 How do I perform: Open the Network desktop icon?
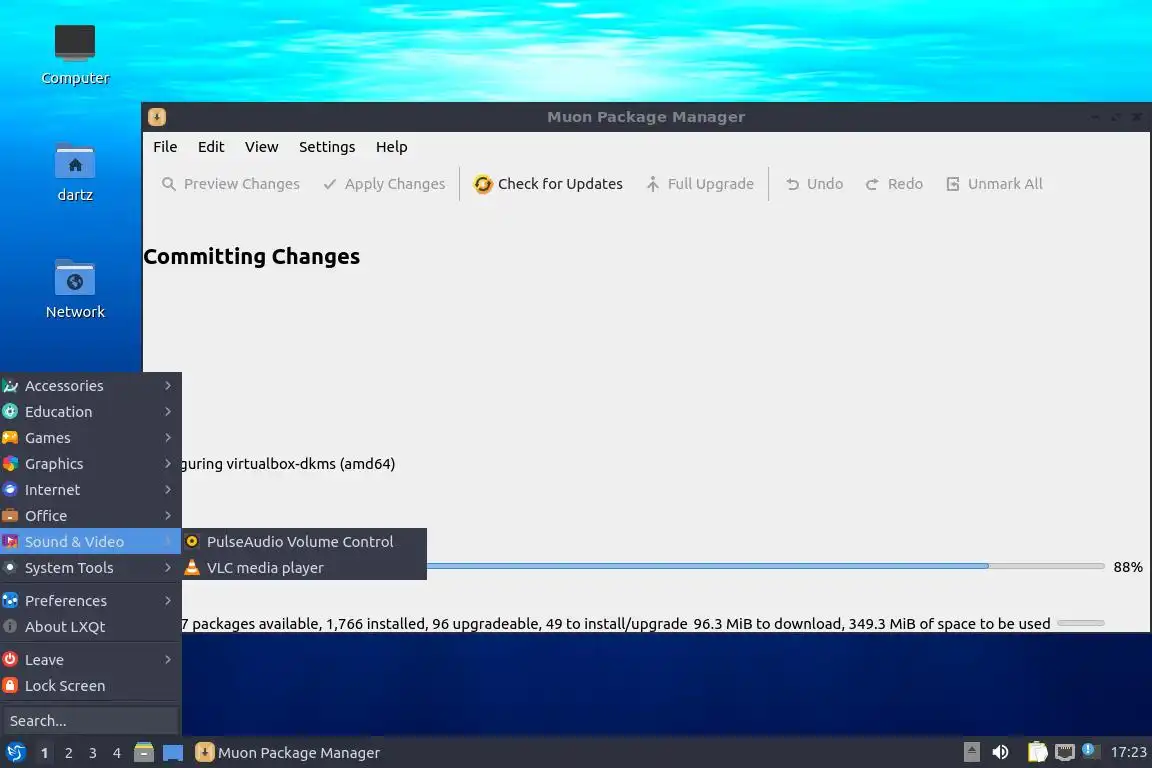pyautogui.click(x=75, y=277)
